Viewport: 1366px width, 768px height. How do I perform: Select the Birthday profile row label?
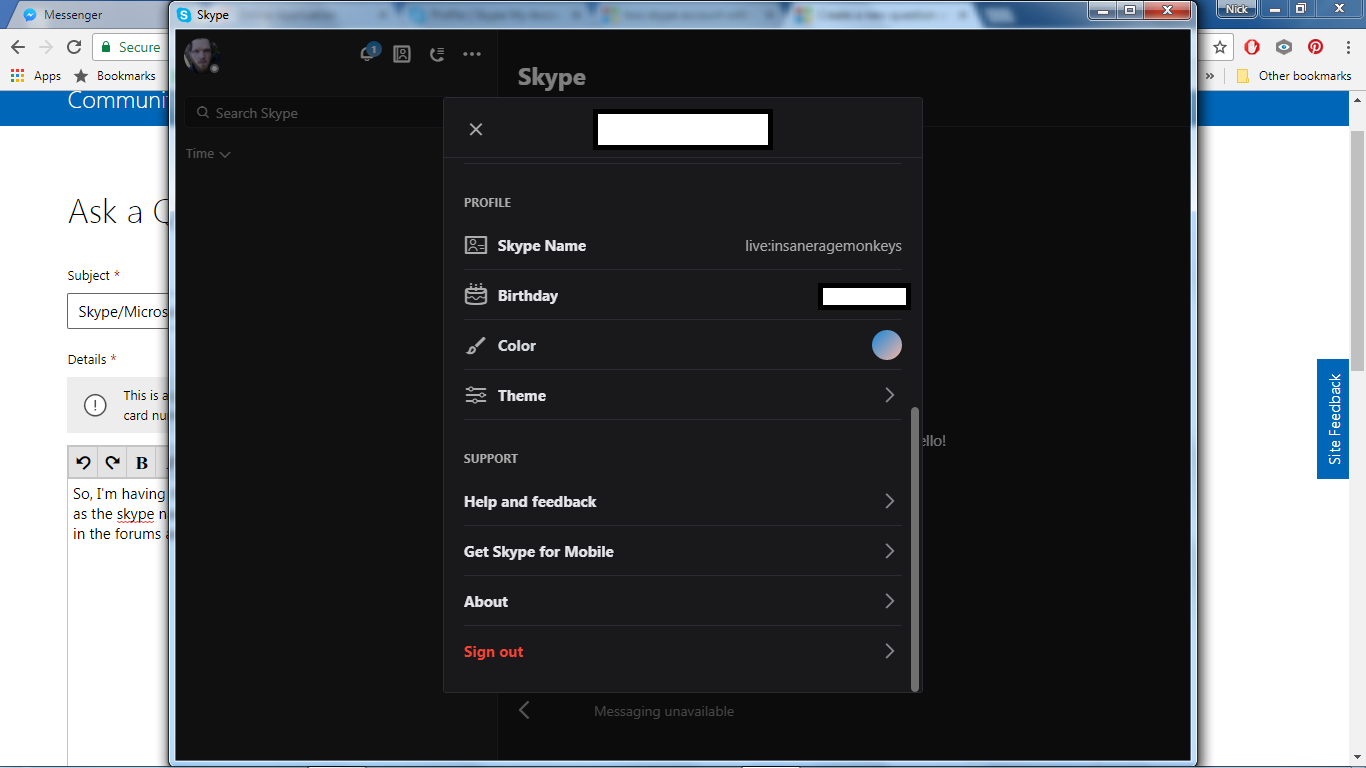[x=528, y=296]
